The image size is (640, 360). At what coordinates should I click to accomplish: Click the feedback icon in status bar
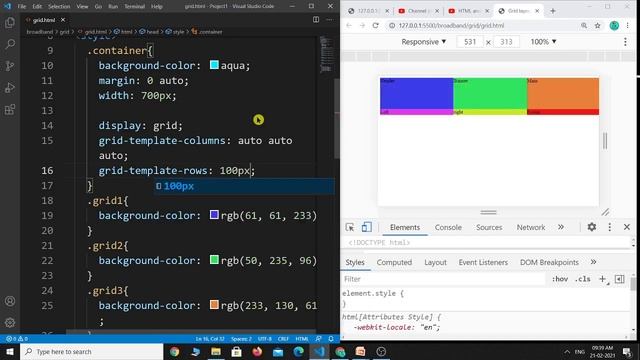tap(319, 339)
